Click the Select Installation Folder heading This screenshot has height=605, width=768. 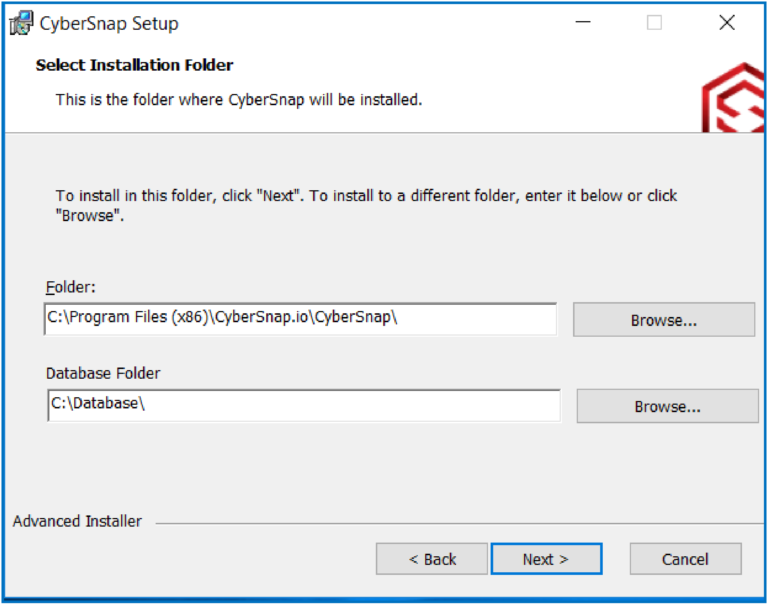click(x=134, y=65)
